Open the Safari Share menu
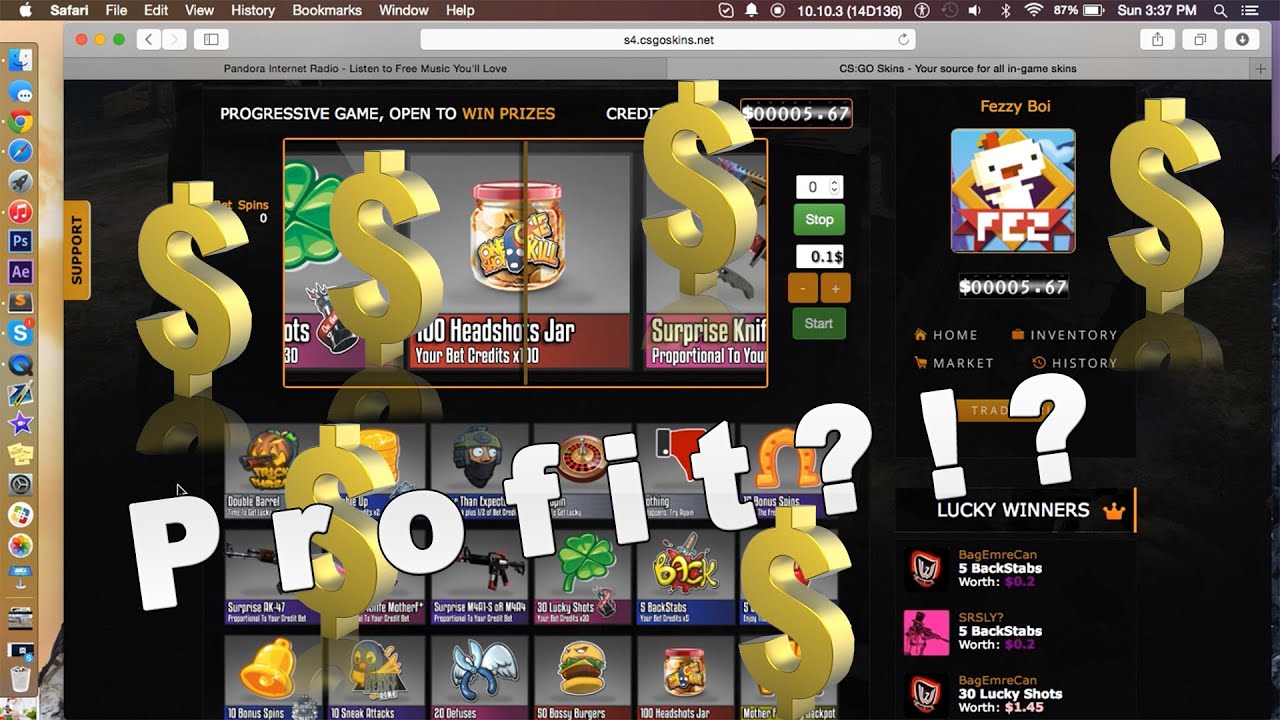Screen dimensions: 1280x720 coord(1157,40)
